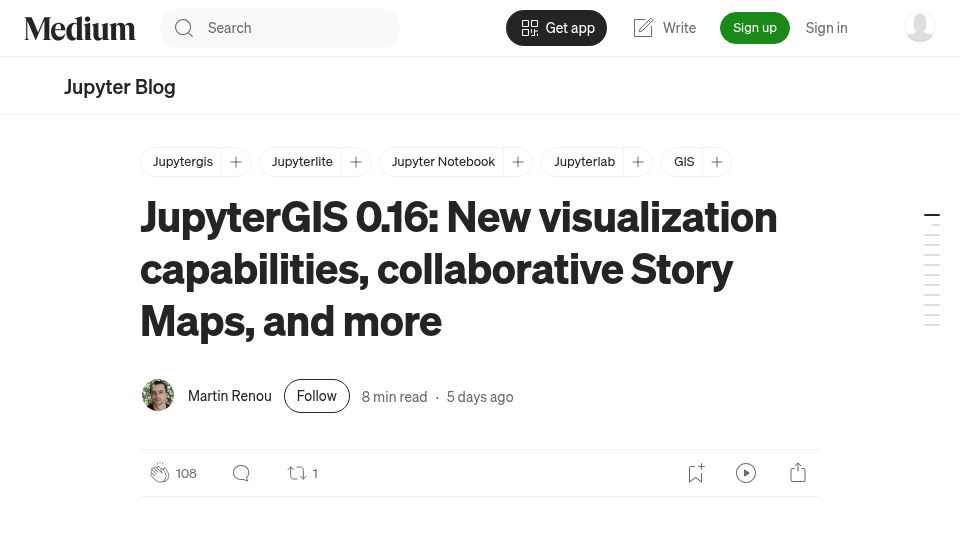Screen dimensions: 960x540
Task: Click Martin Renou's author photo
Action: [158, 396]
